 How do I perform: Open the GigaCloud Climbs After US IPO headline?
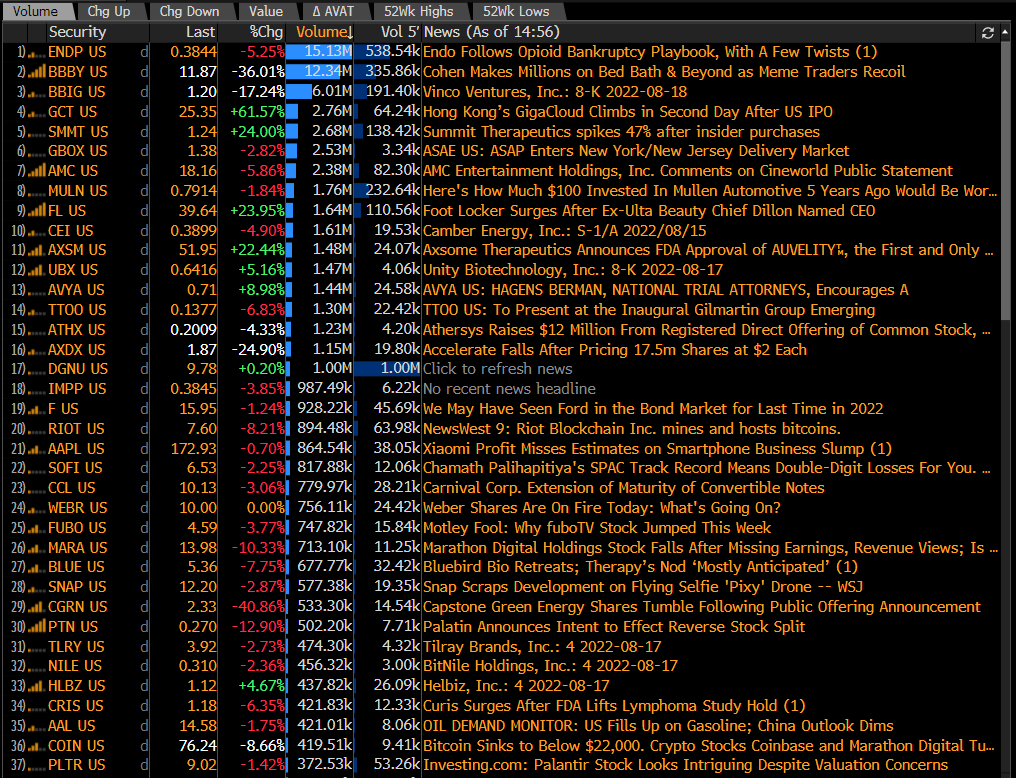click(x=628, y=112)
